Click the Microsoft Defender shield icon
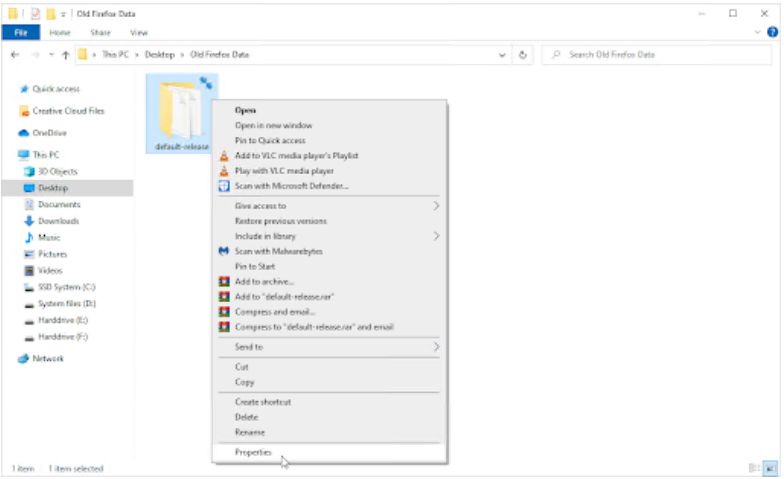This screenshot has height=479, width=784. pyautogui.click(x=224, y=186)
